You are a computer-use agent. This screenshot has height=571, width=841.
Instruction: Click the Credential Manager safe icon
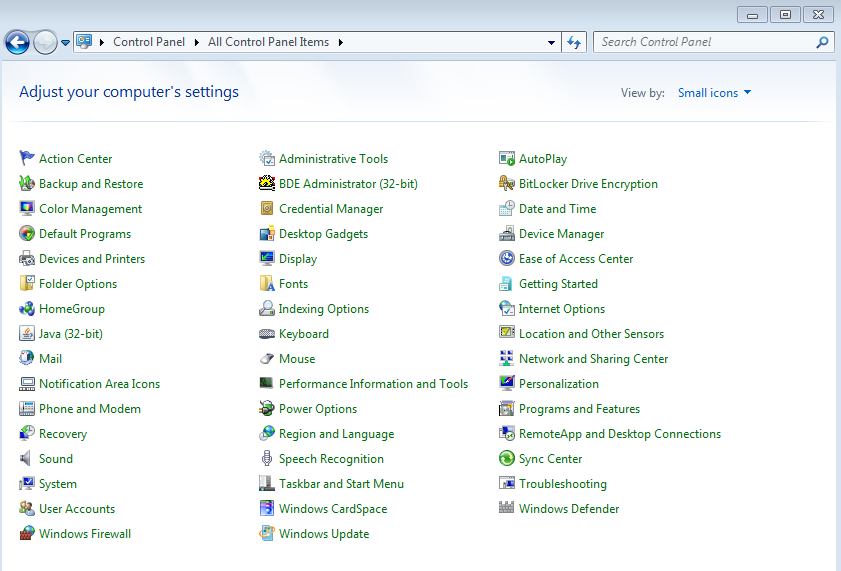[x=267, y=208]
